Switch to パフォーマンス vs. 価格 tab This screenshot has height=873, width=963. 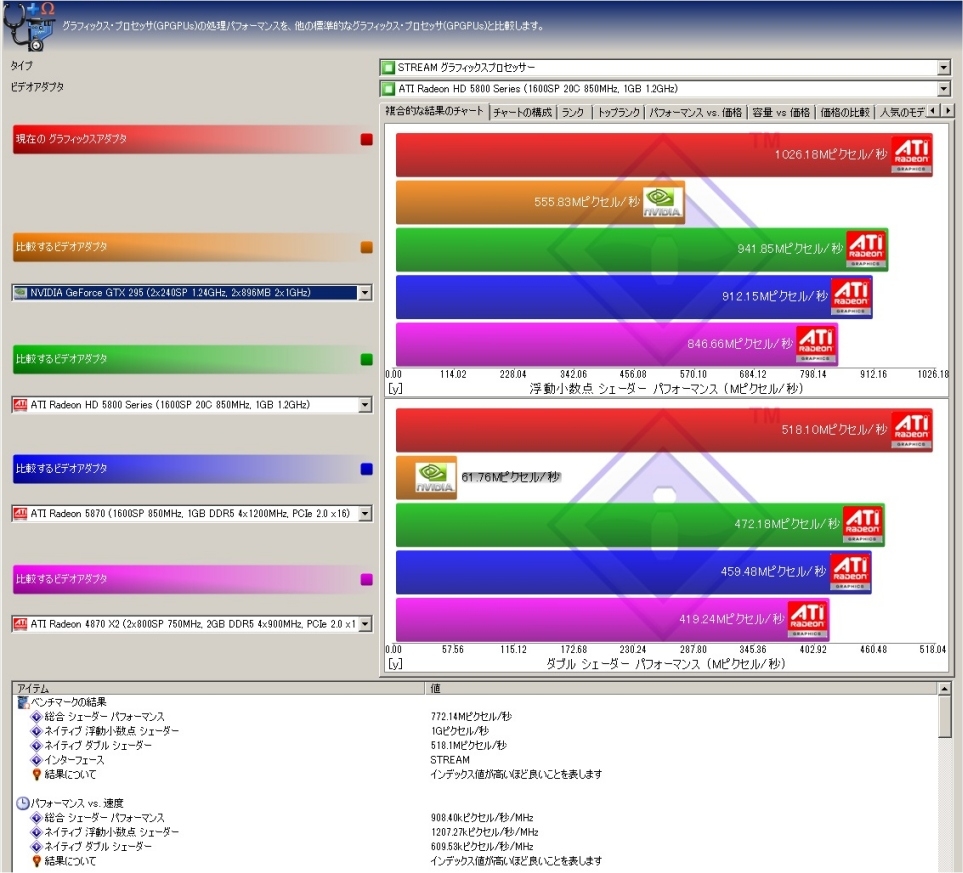point(696,112)
